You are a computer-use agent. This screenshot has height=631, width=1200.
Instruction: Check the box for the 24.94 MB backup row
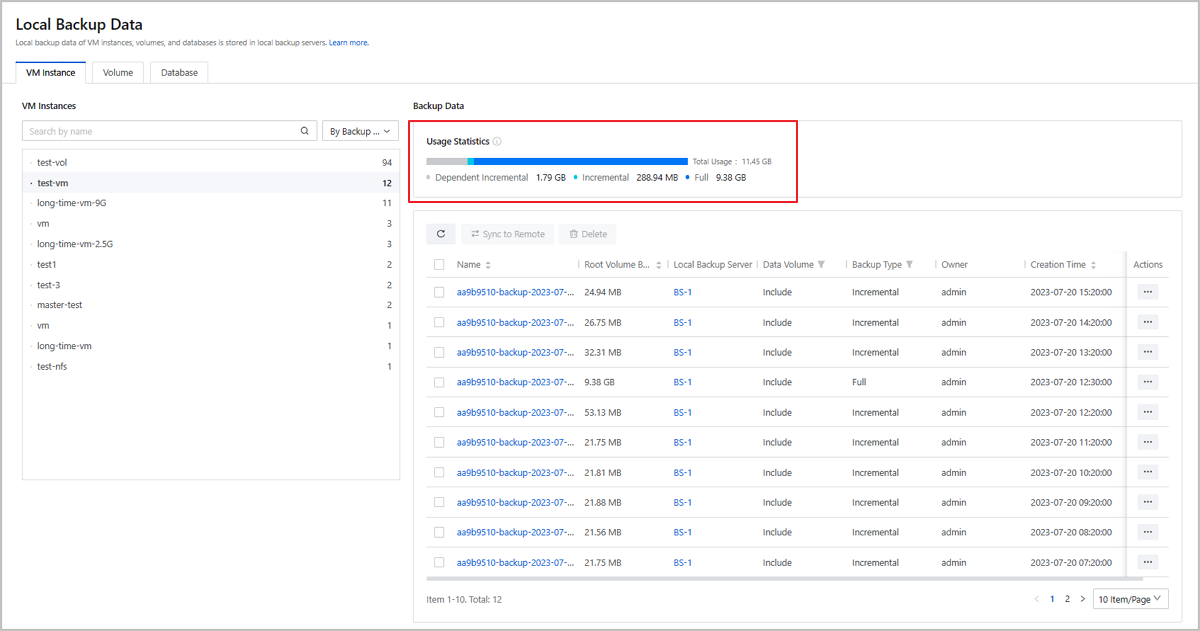[x=439, y=292]
